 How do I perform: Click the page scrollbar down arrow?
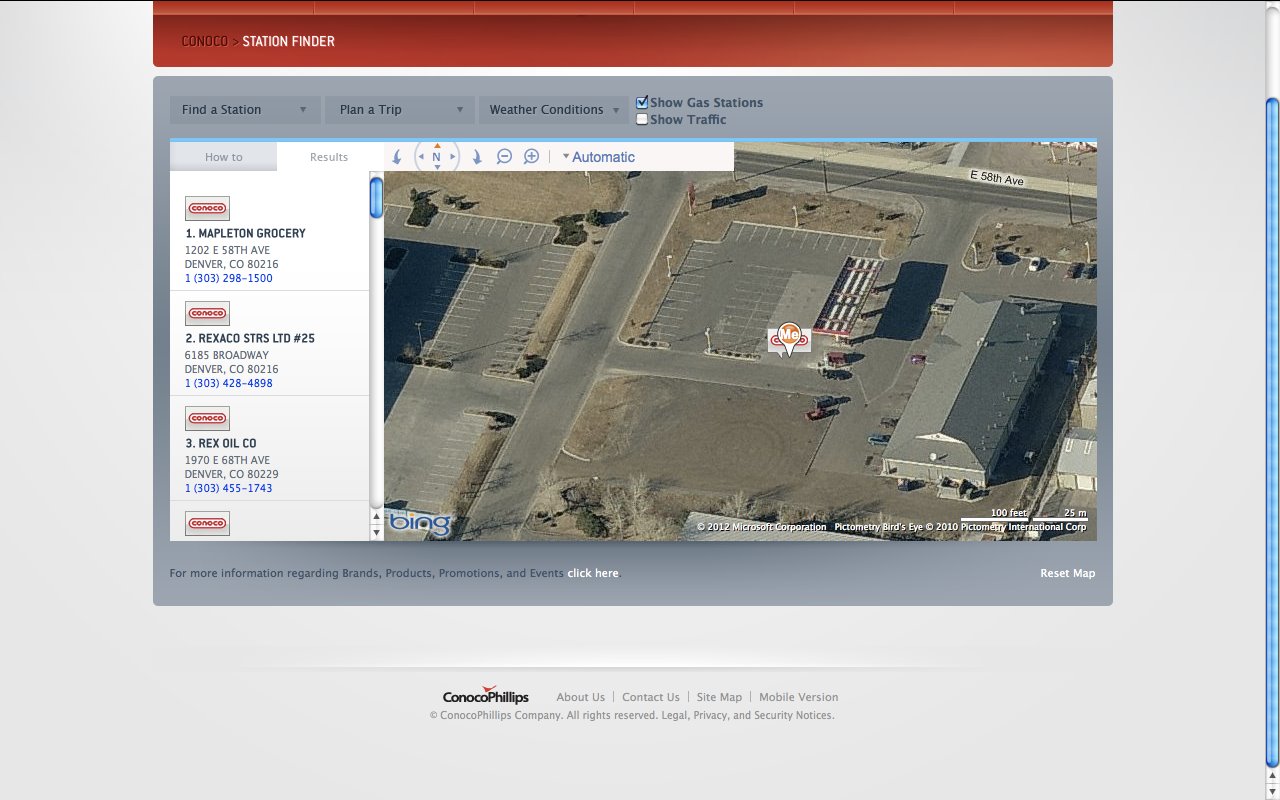click(1272, 789)
